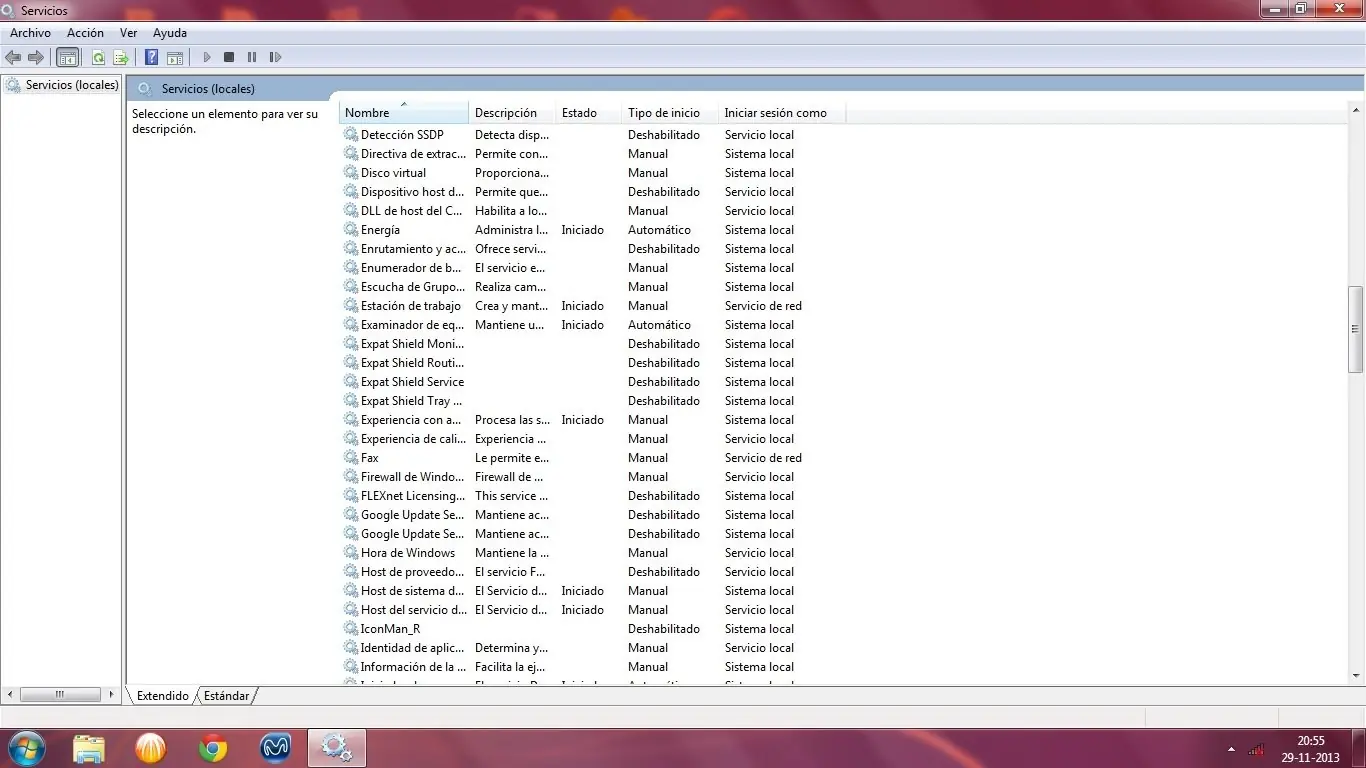
Task: Open Help with the blue question-mark icon
Action: [x=152, y=57]
